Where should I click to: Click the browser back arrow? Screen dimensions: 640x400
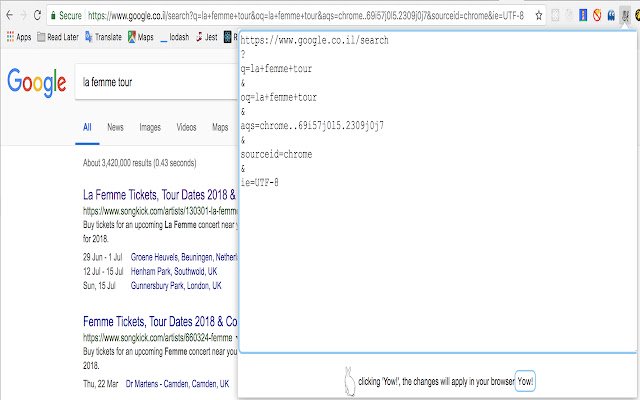click(x=9, y=16)
